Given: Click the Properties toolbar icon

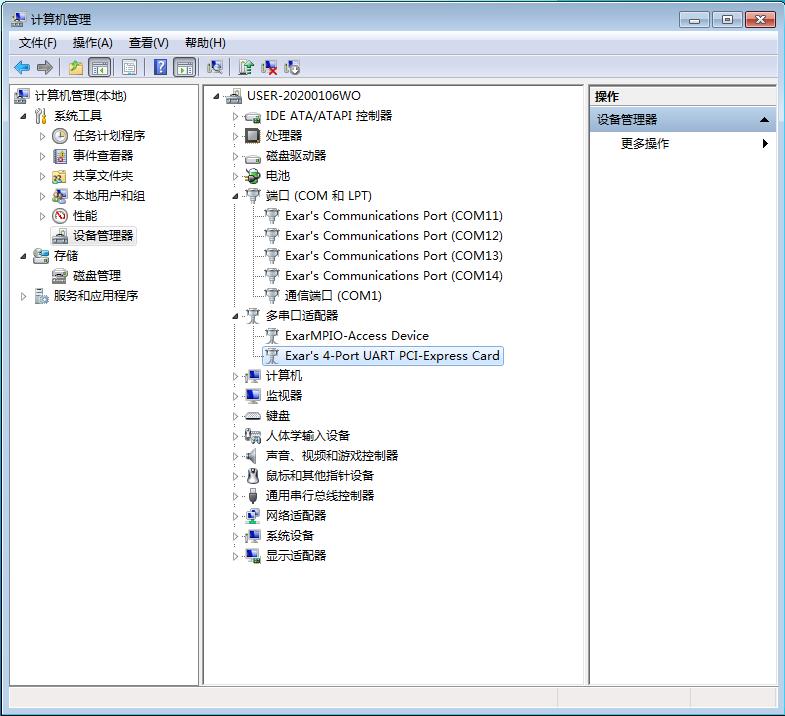Looking at the screenshot, I should (129, 67).
